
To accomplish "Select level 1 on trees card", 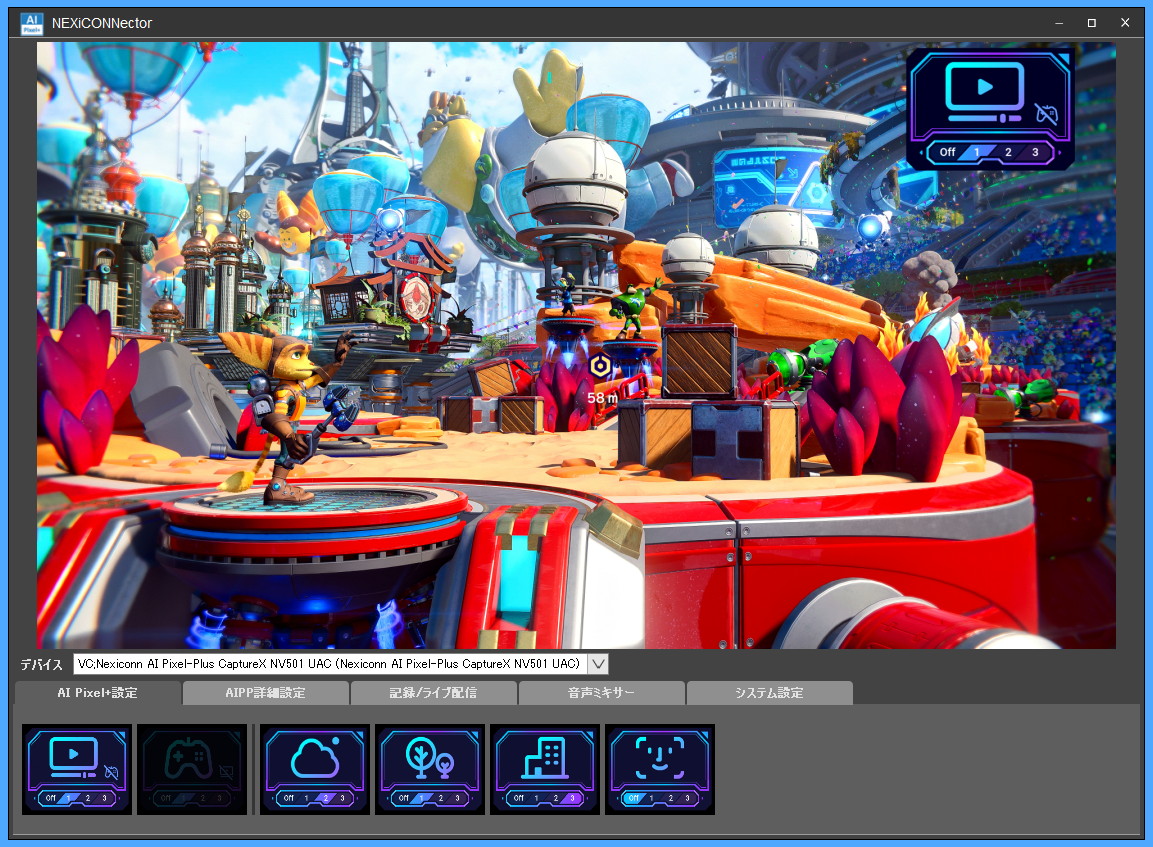I will pyautogui.click(x=421, y=798).
